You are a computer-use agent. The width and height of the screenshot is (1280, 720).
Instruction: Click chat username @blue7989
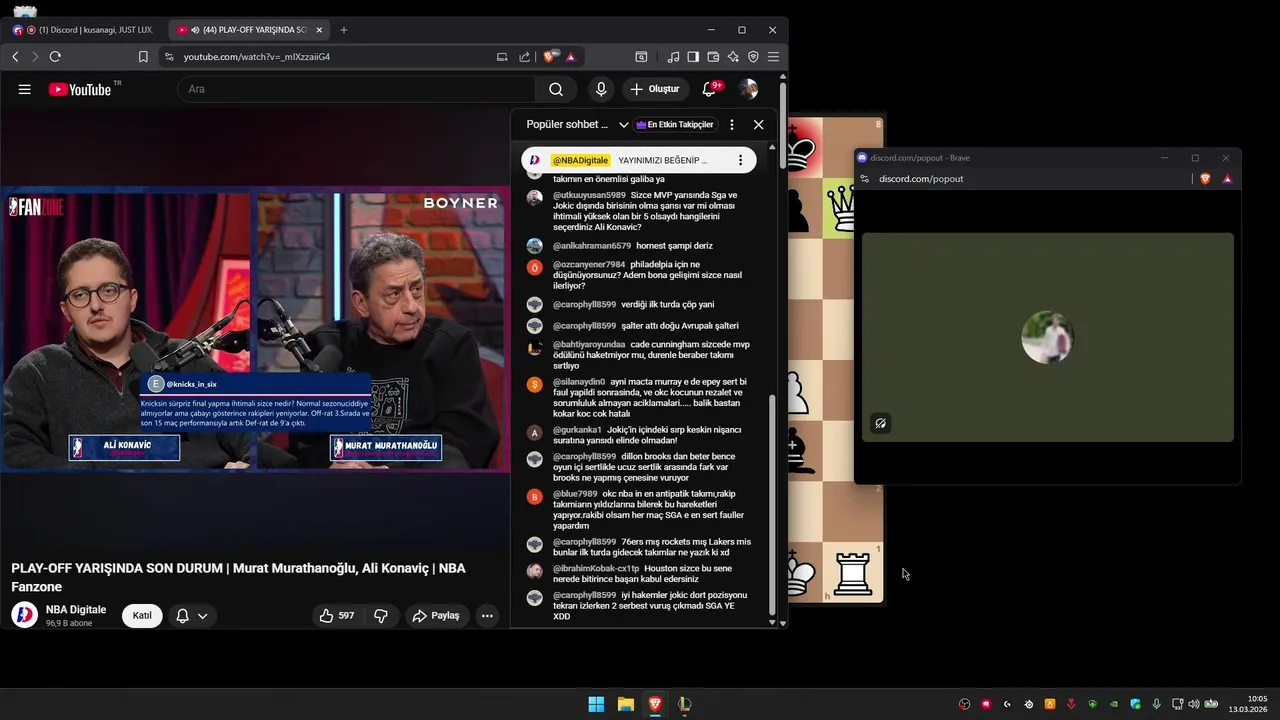coord(575,494)
